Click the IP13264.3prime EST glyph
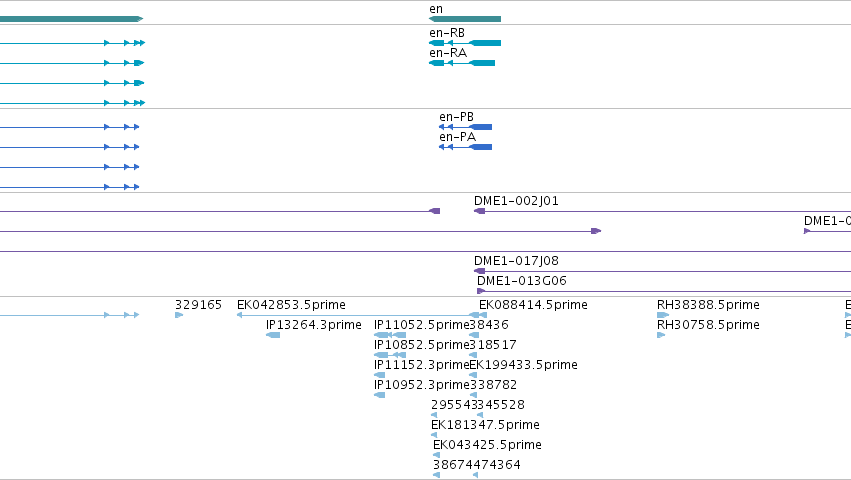This screenshot has height=480, width=851. click(273, 335)
